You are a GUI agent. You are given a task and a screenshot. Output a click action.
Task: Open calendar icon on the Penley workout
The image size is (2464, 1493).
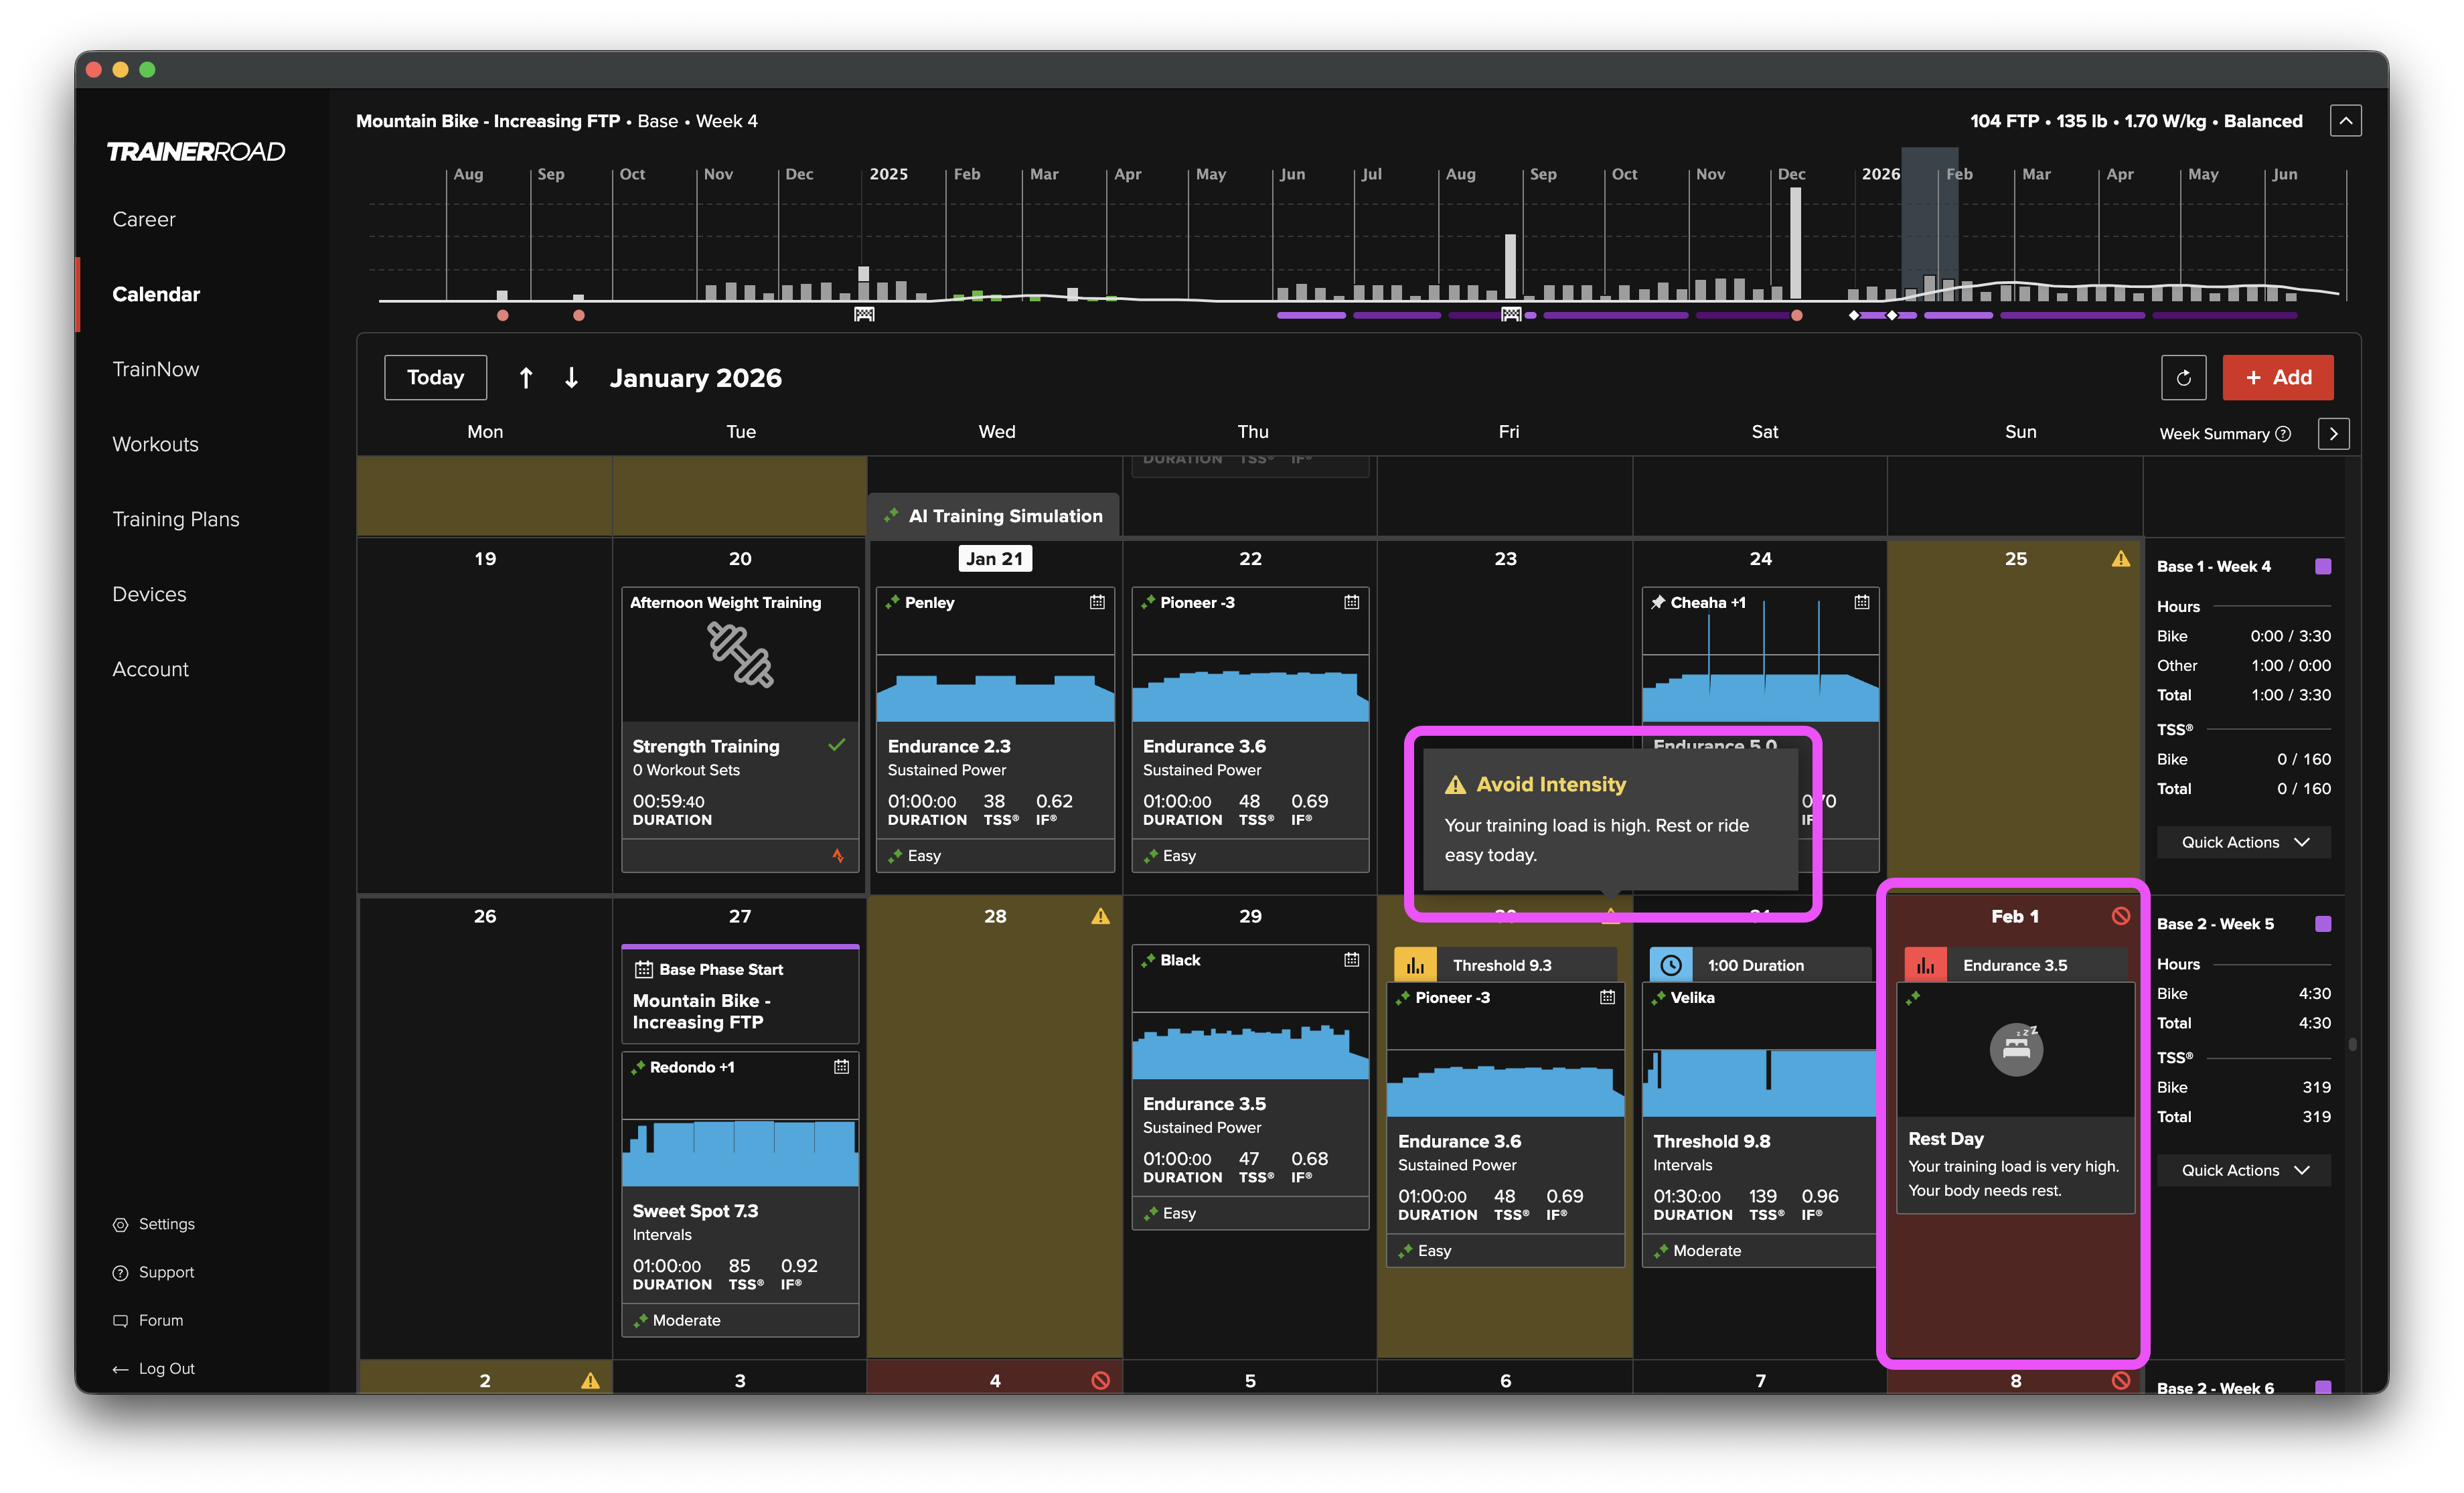1097,602
